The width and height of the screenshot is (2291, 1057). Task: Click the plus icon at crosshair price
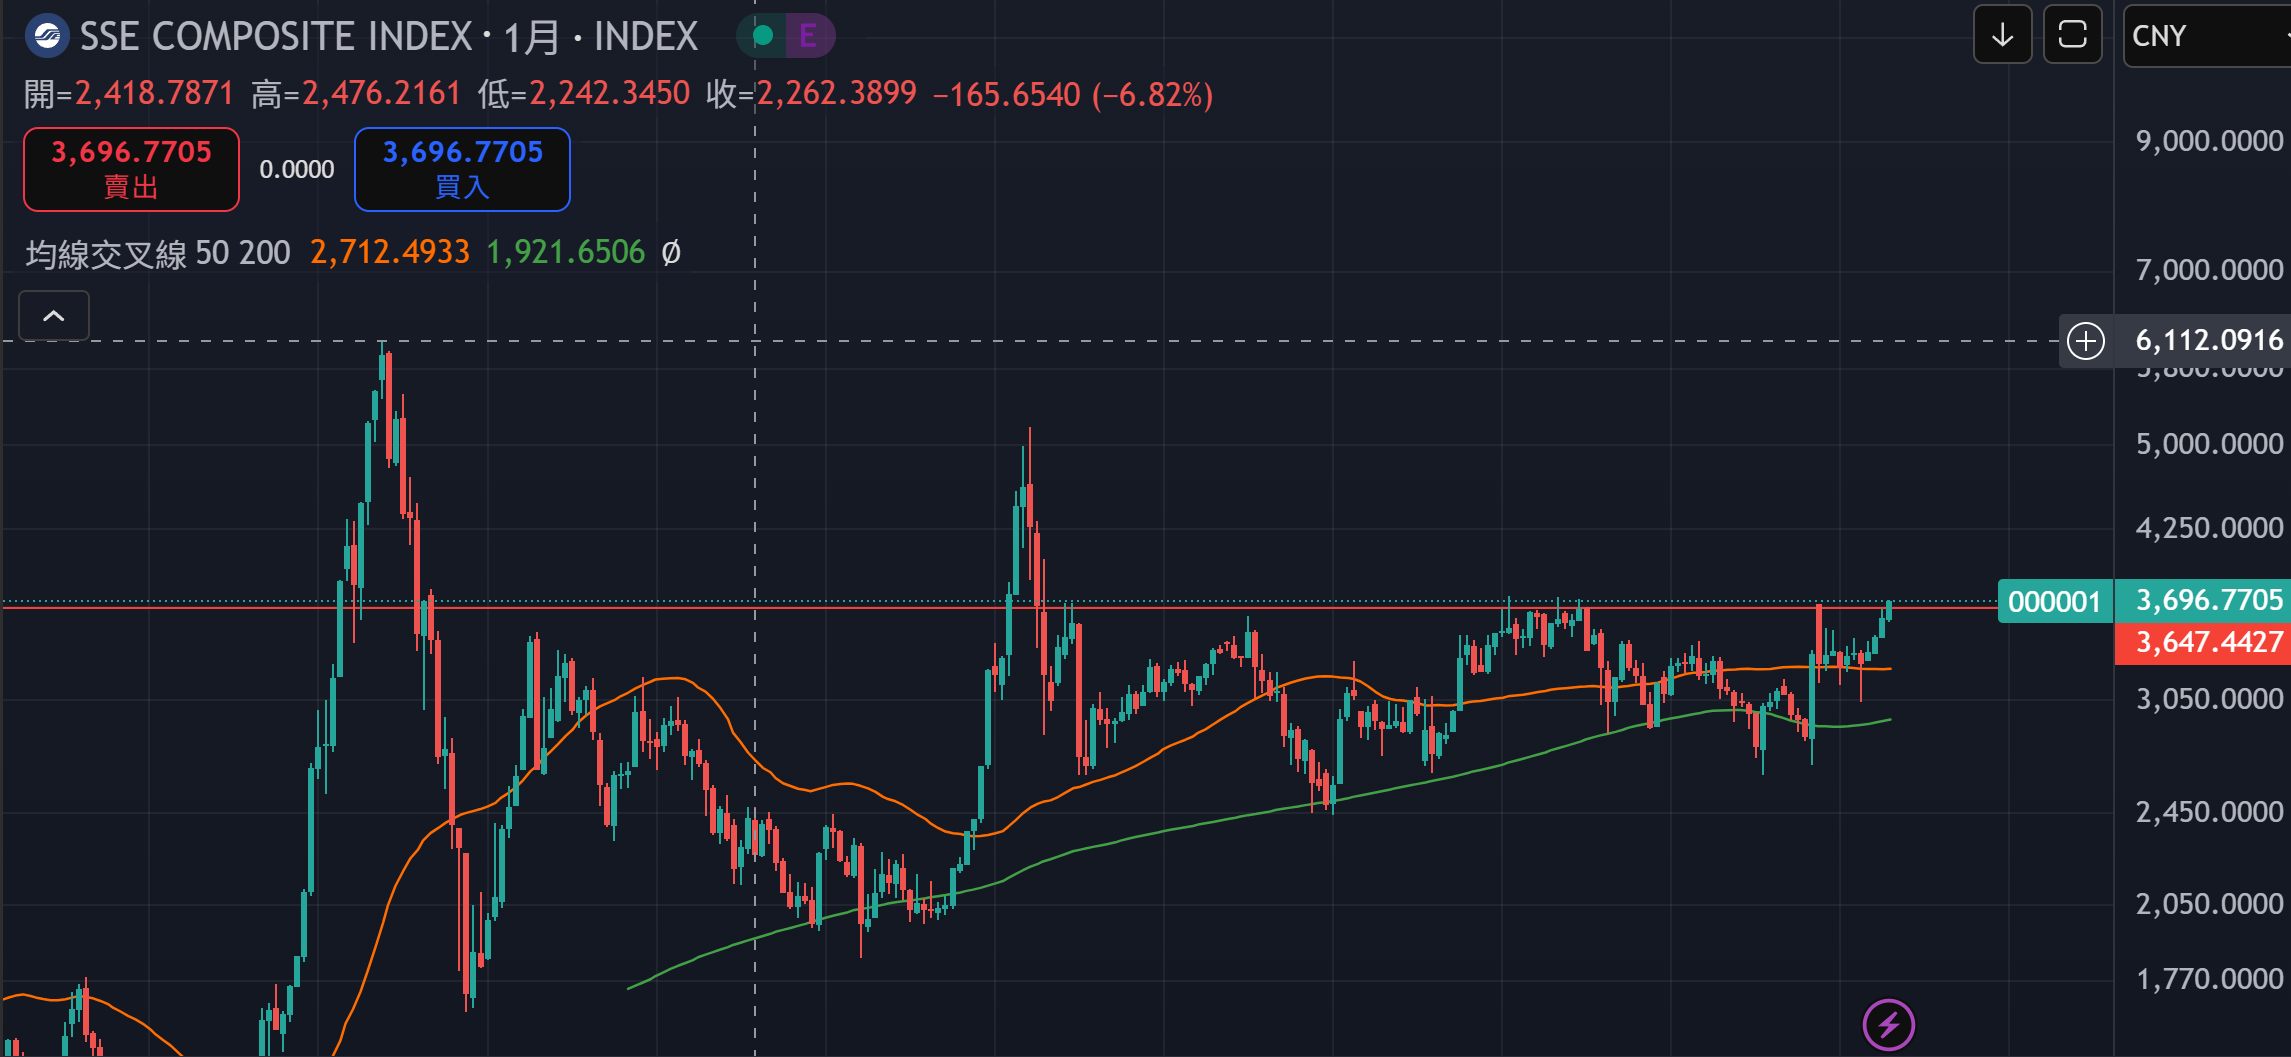2086,341
